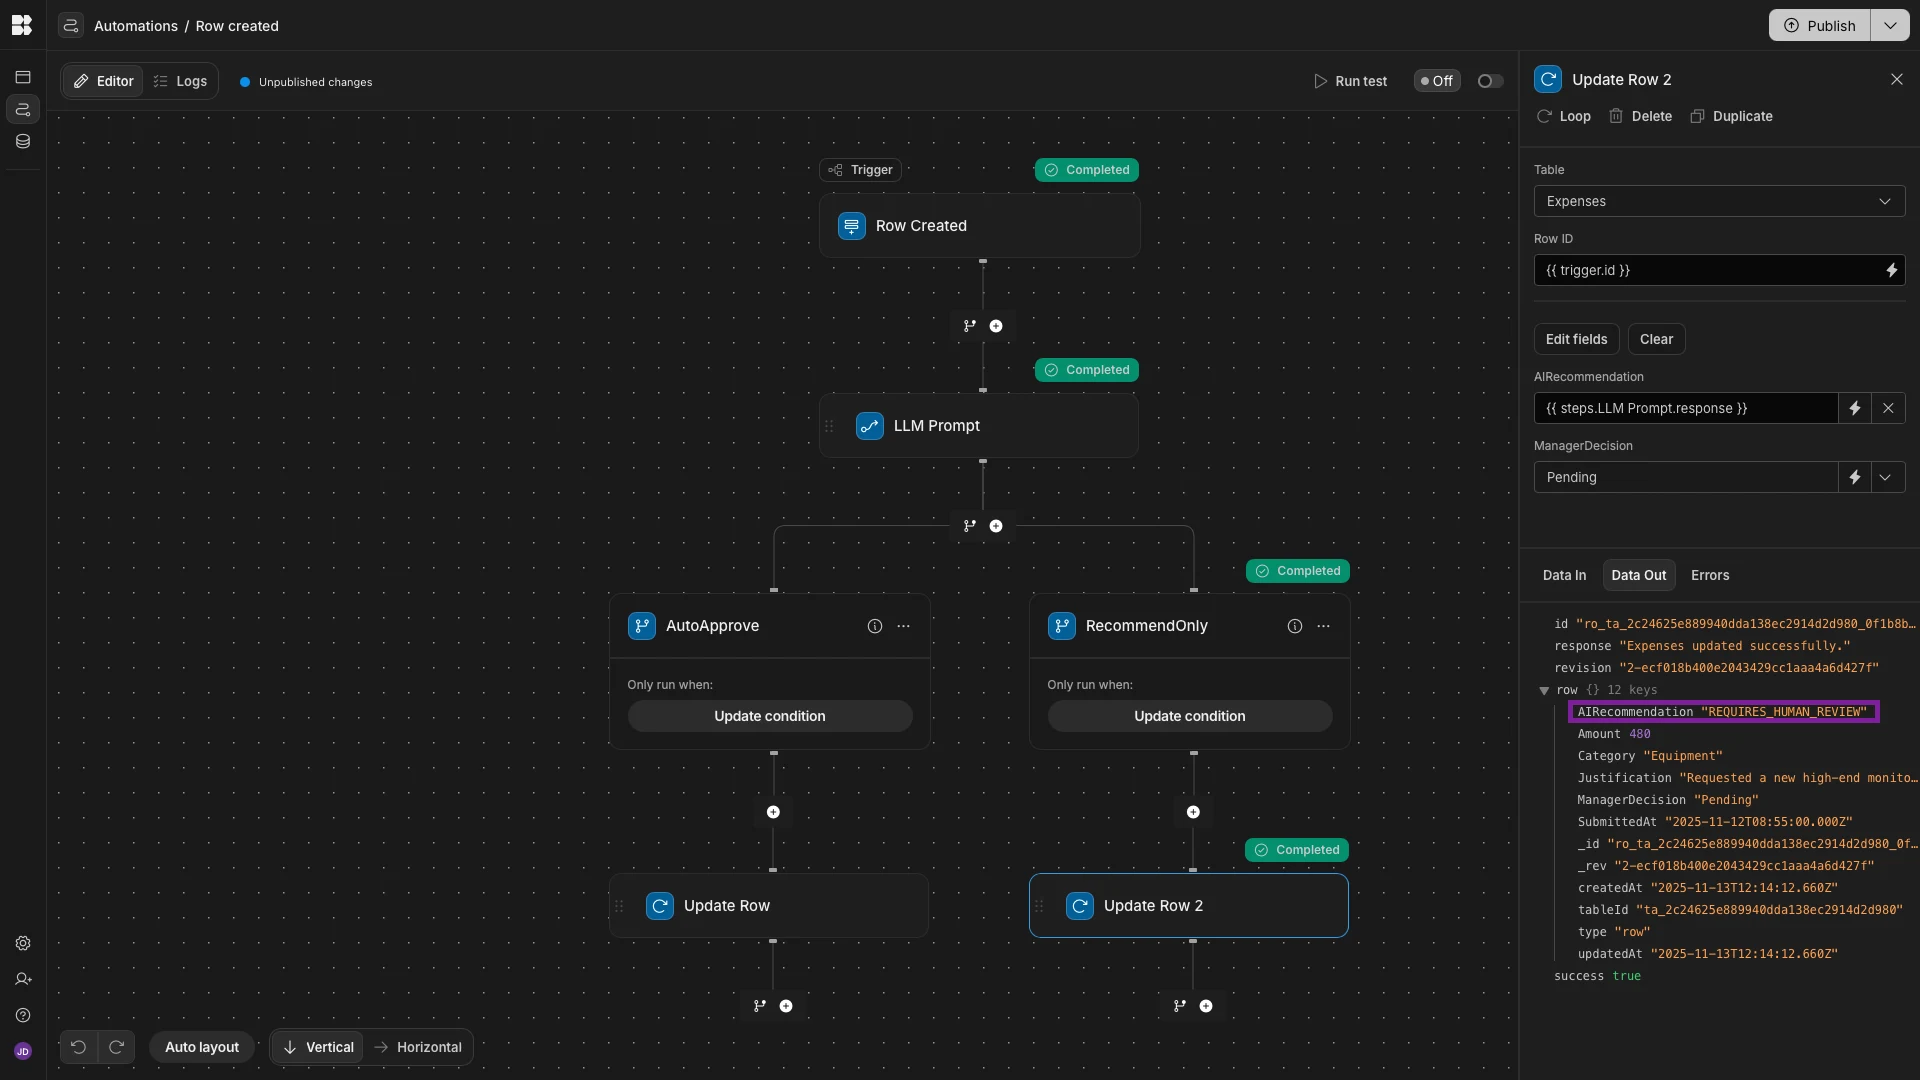Open the more options menu on RecommendOnly node

pos(1323,626)
